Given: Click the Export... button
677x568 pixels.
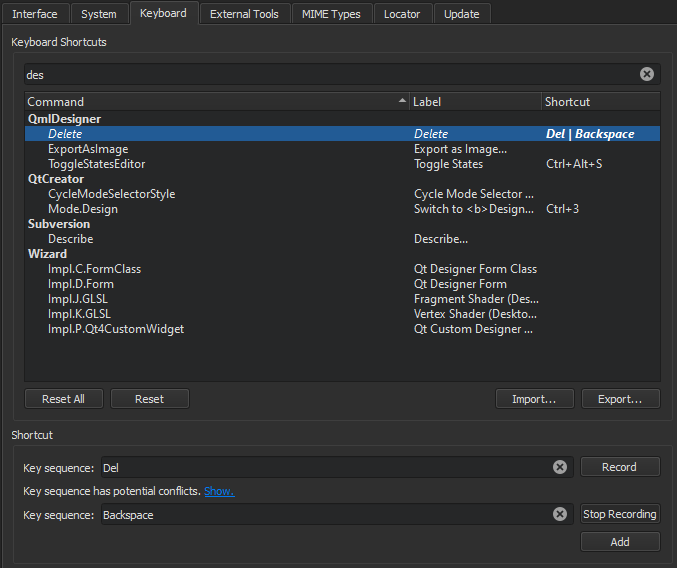Looking at the screenshot, I should point(620,399).
